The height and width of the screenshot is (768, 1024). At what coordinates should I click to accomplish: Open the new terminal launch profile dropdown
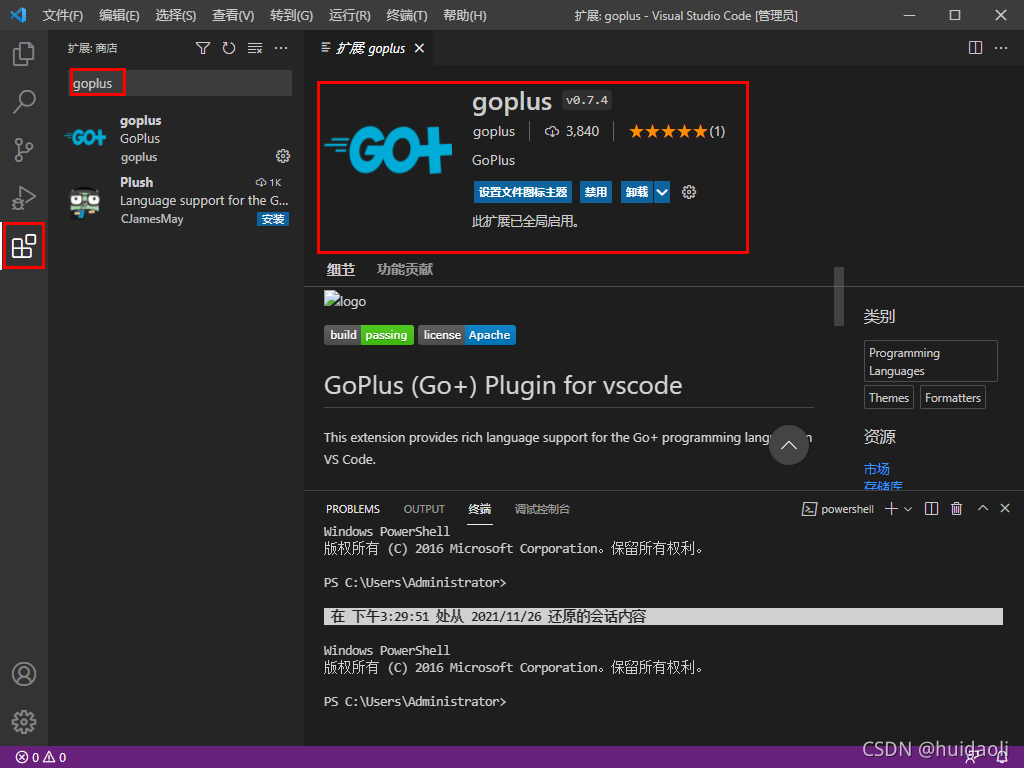coord(908,509)
